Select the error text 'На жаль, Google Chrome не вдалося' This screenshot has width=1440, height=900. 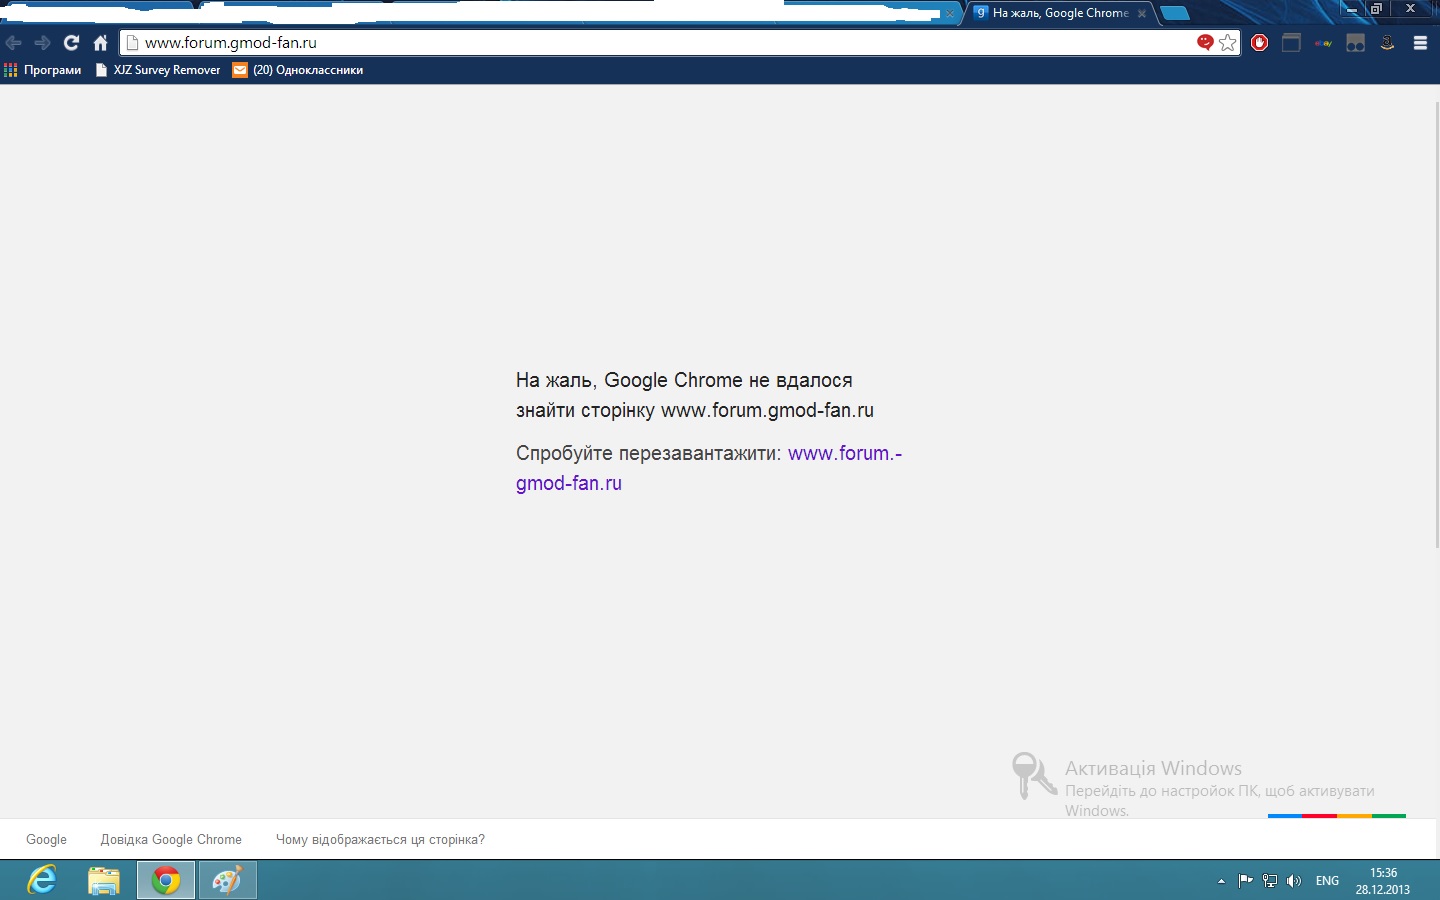684,380
